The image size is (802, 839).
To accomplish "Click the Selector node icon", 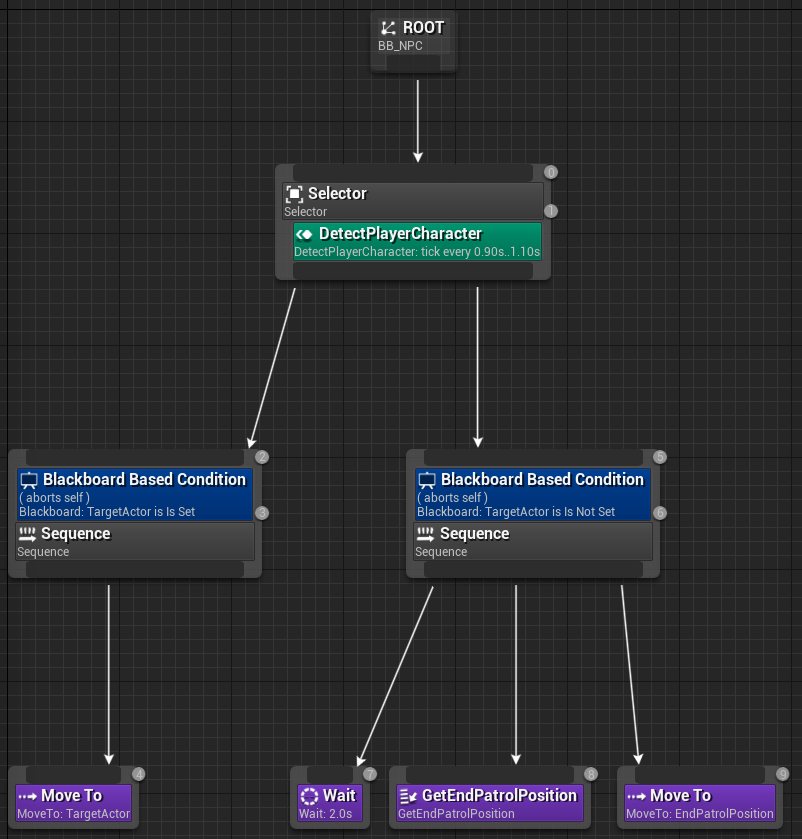I will pos(294,194).
